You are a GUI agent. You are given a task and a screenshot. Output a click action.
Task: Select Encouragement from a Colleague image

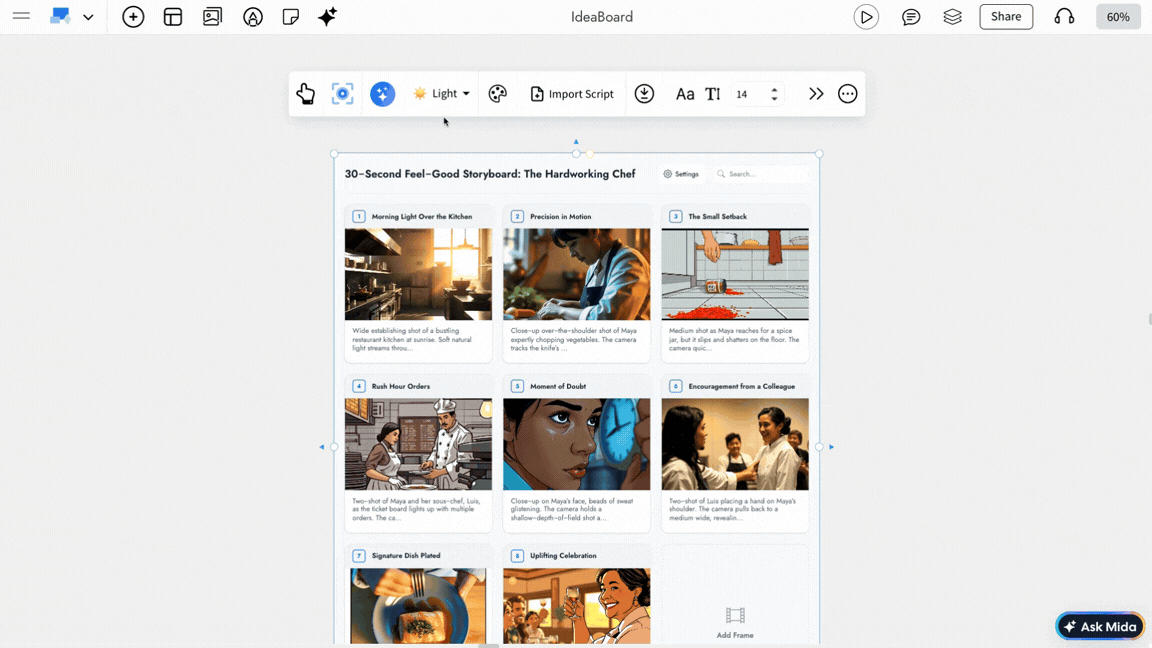(x=735, y=444)
